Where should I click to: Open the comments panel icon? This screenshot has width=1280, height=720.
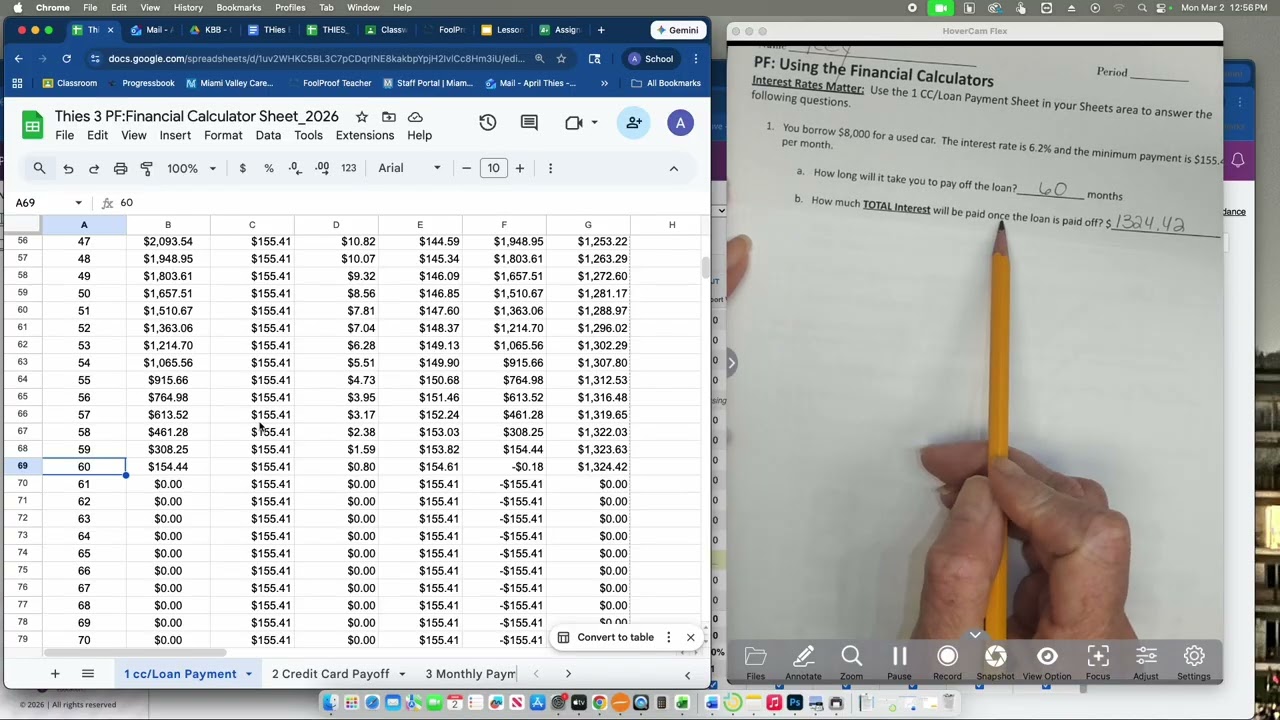pyautogui.click(x=529, y=123)
